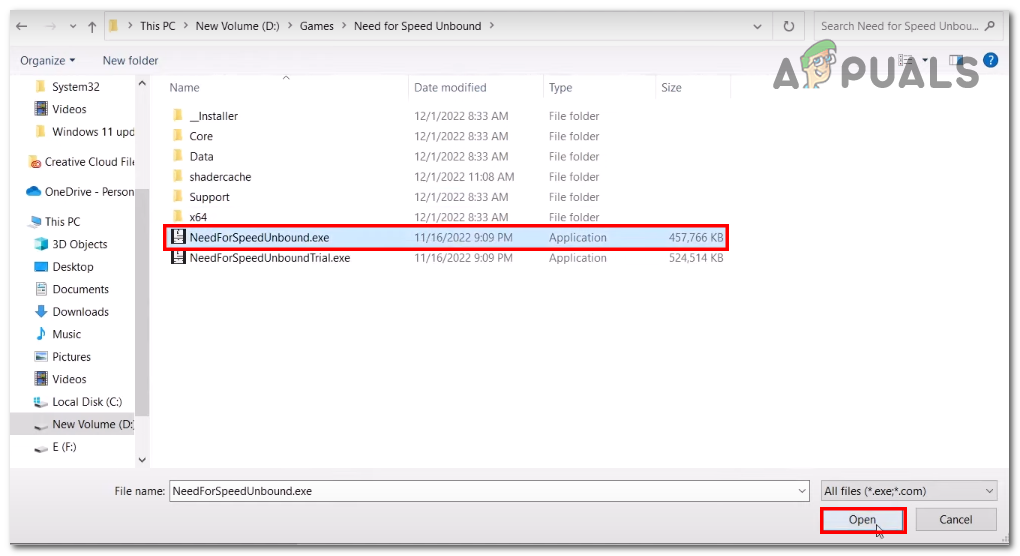Select the shadercache folder icon
Image resolution: width=1020 pixels, height=556 pixels.
point(178,176)
